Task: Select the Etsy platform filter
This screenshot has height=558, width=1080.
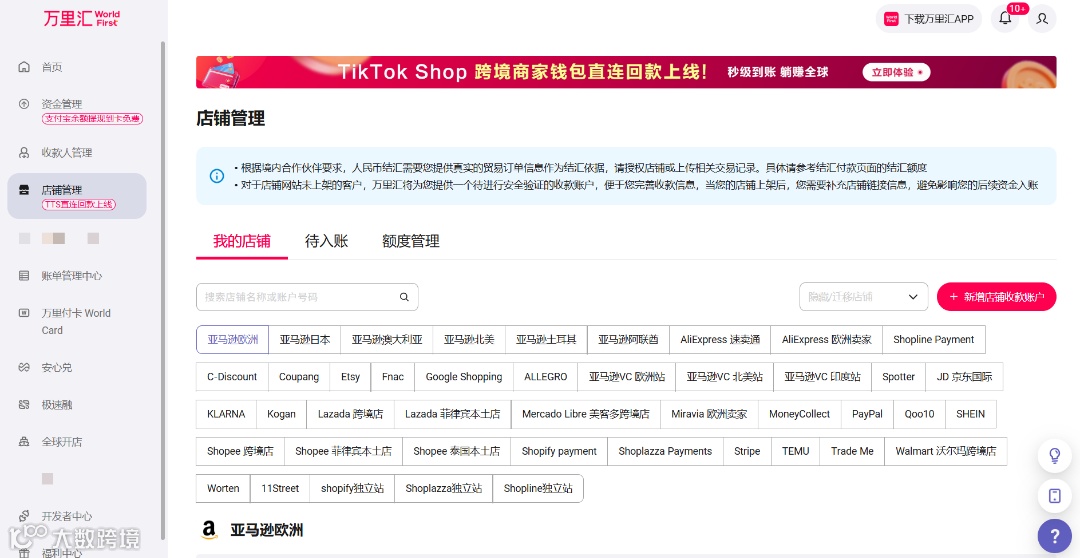Action: click(x=351, y=377)
